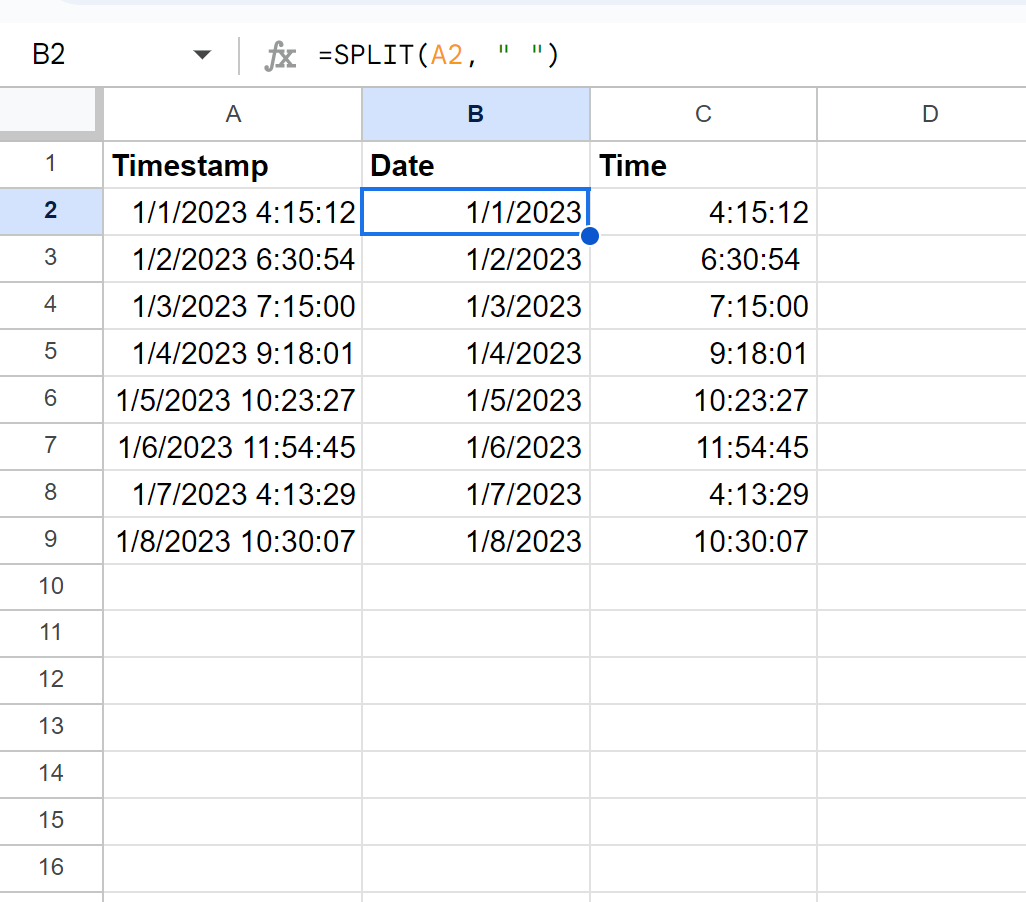Select the Time header cell C1
Image resolution: width=1026 pixels, height=902 pixels.
point(703,165)
